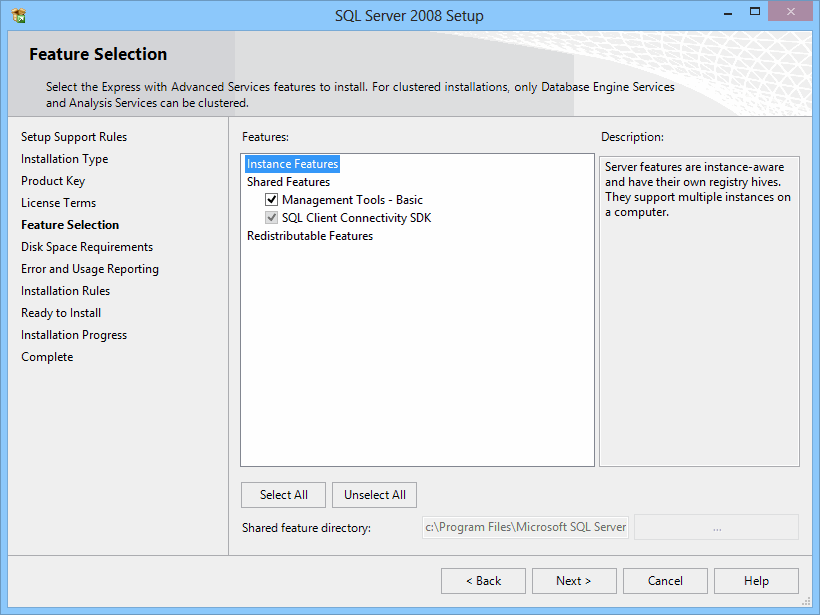Select the SQL Client Connectivity SDK label
Viewport: 820px width, 615px height.
click(356, 218)
